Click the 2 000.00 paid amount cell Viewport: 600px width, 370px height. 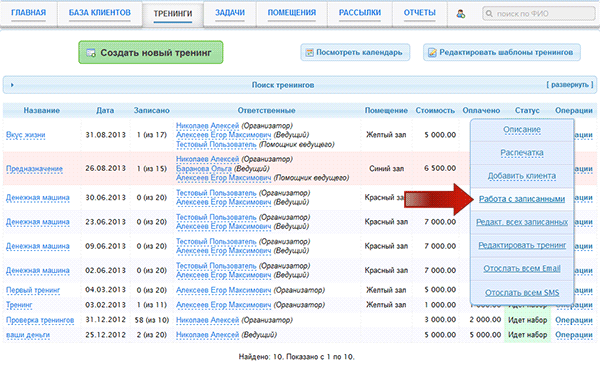[485, 319]
